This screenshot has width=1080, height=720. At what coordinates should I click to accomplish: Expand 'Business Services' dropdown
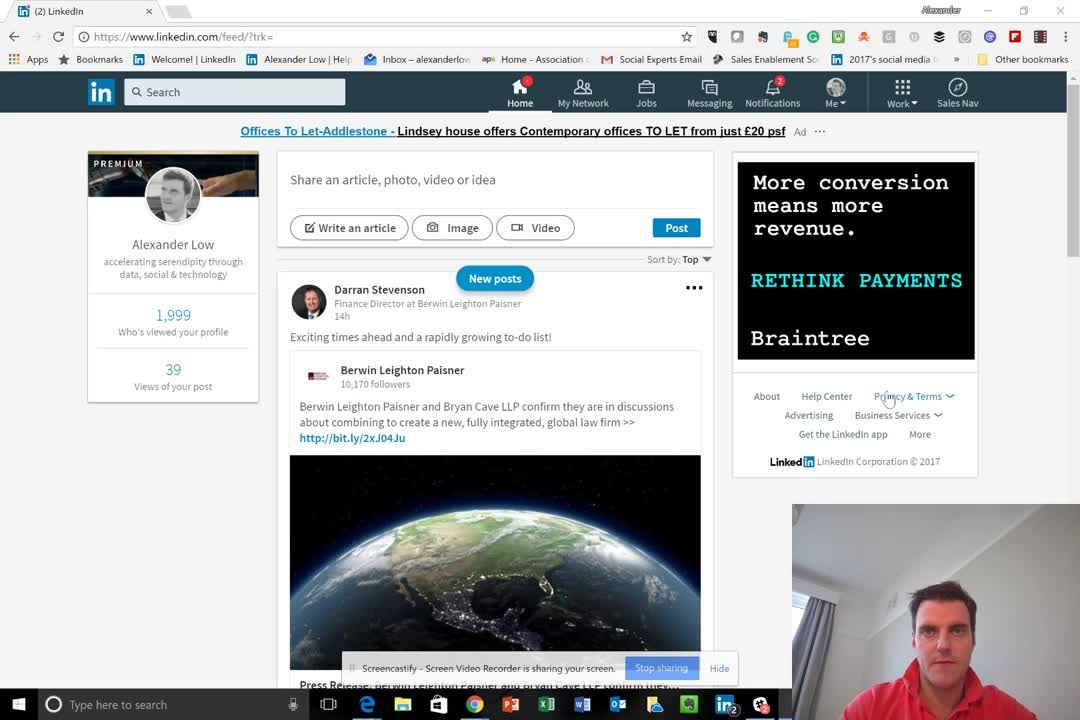point(898,415)
